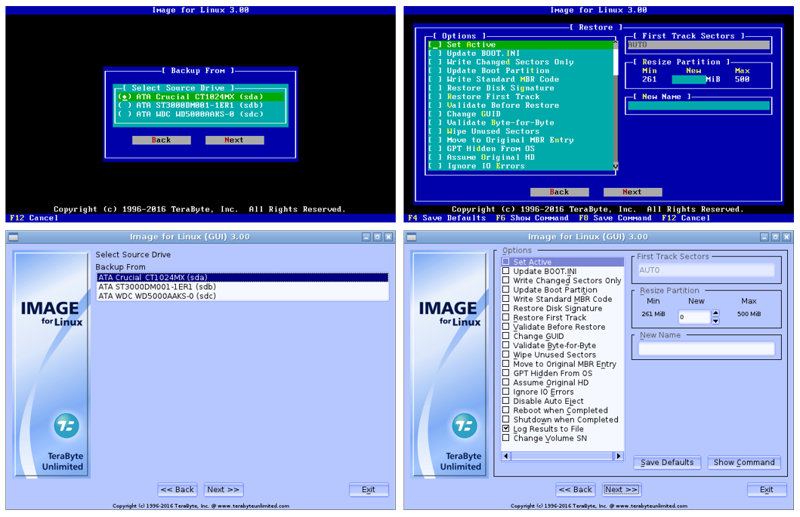The height and width of the screenshot is (517, 800).
Task: Toggle Reboot when Completed checkbox in GUI
Action: click(506, 410)
